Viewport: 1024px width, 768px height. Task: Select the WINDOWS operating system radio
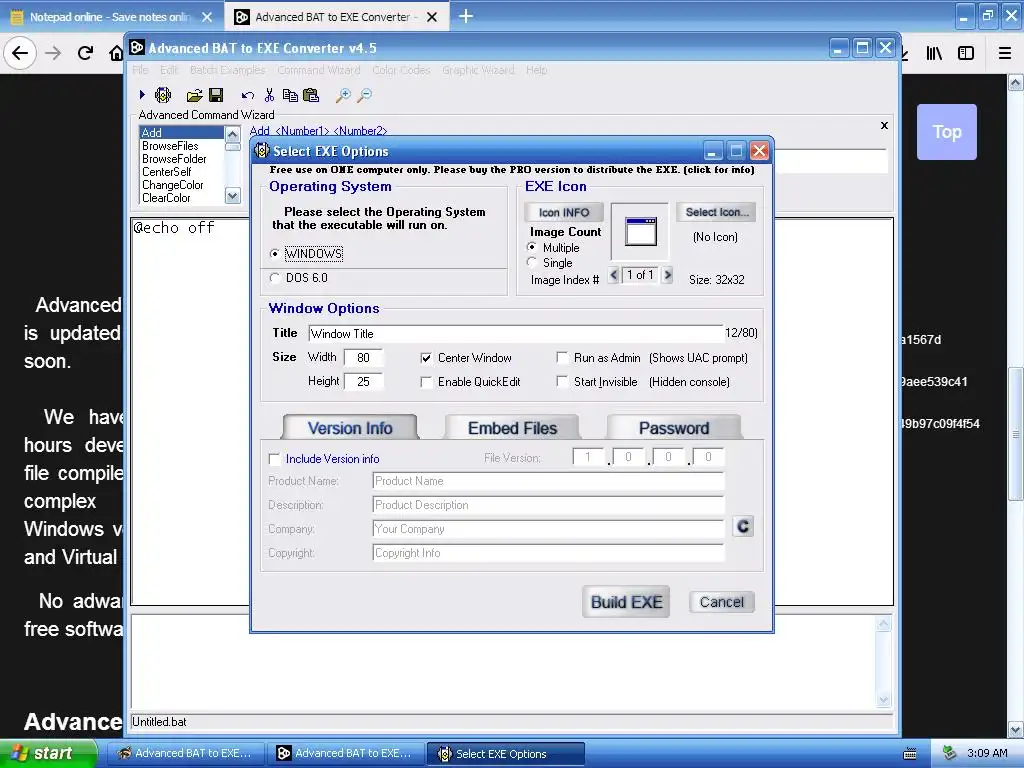point(274,253)
